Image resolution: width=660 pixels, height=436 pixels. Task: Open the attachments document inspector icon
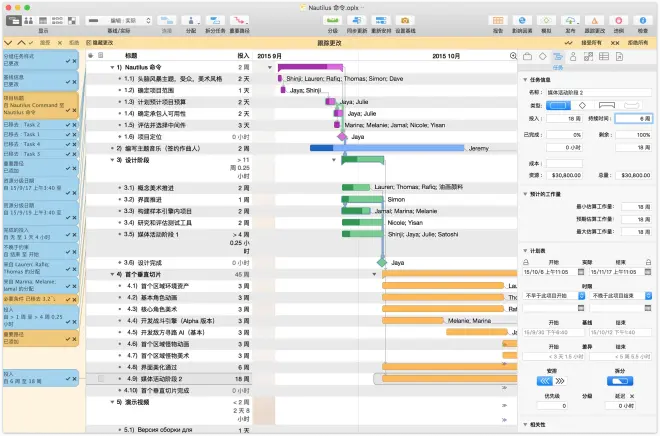click(x=619, y=56)
